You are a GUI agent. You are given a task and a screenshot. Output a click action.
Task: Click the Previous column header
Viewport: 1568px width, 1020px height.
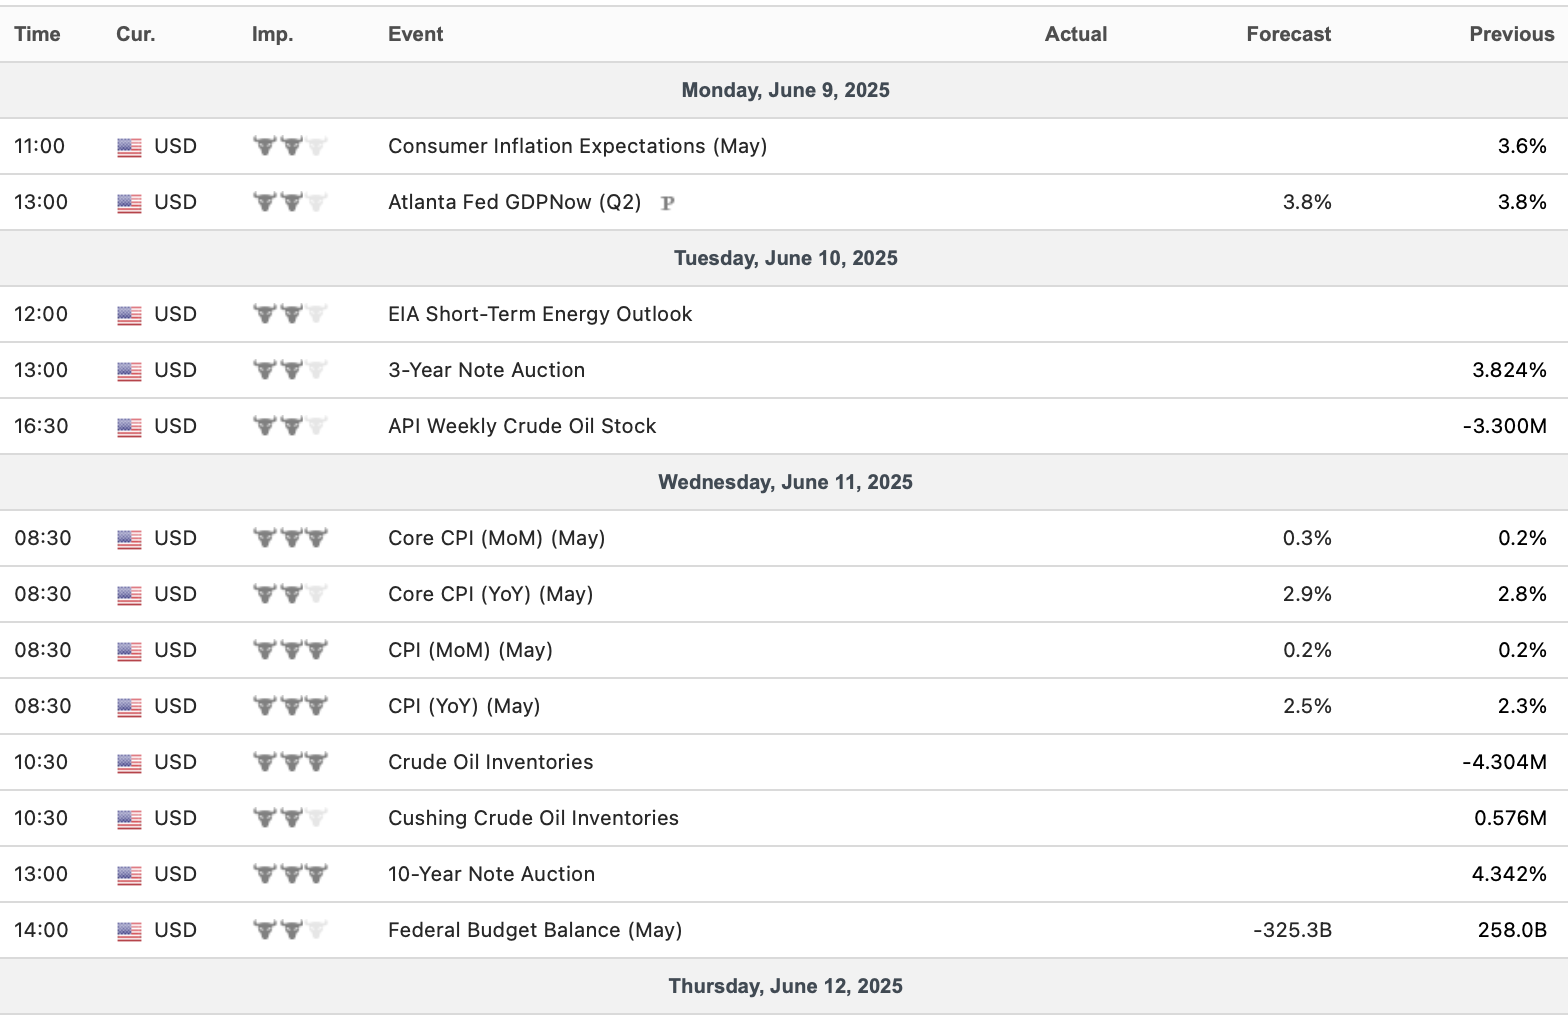pyautogui.click(x=1511, y=34)
